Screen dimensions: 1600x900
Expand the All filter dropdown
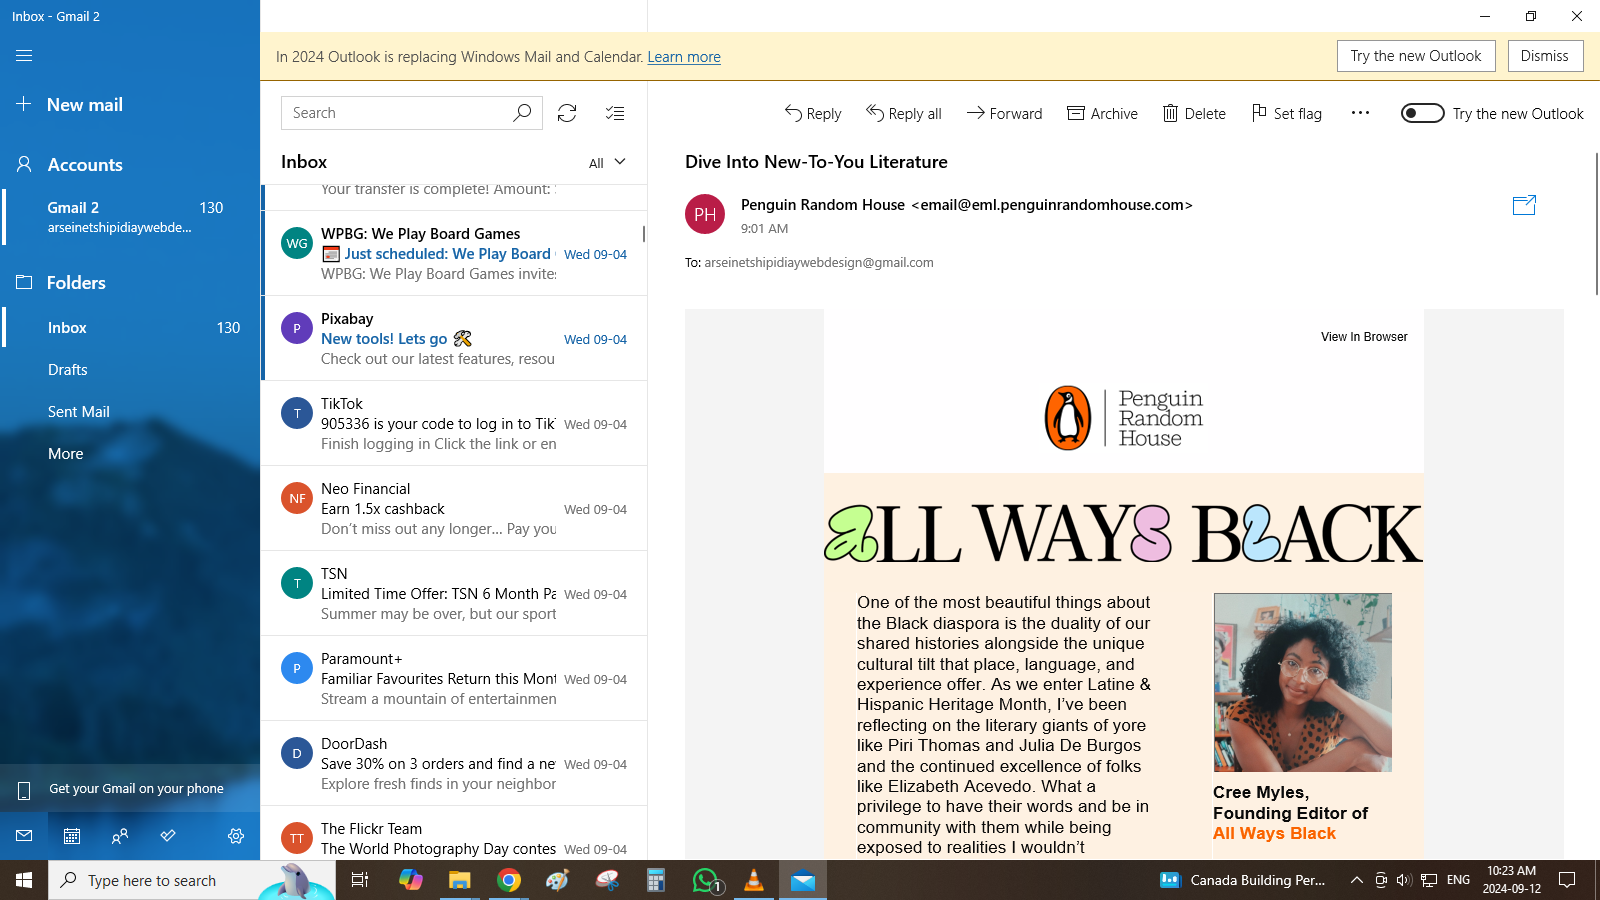pyautogui.click(x=607, y=162)
